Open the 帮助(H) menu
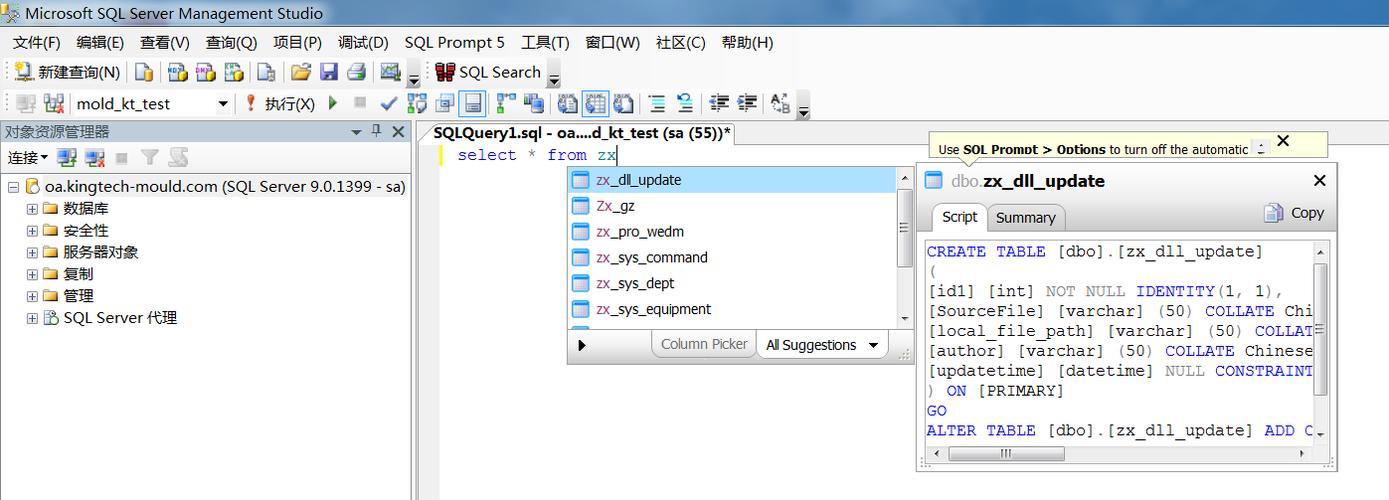 click(x=747, y=42)
